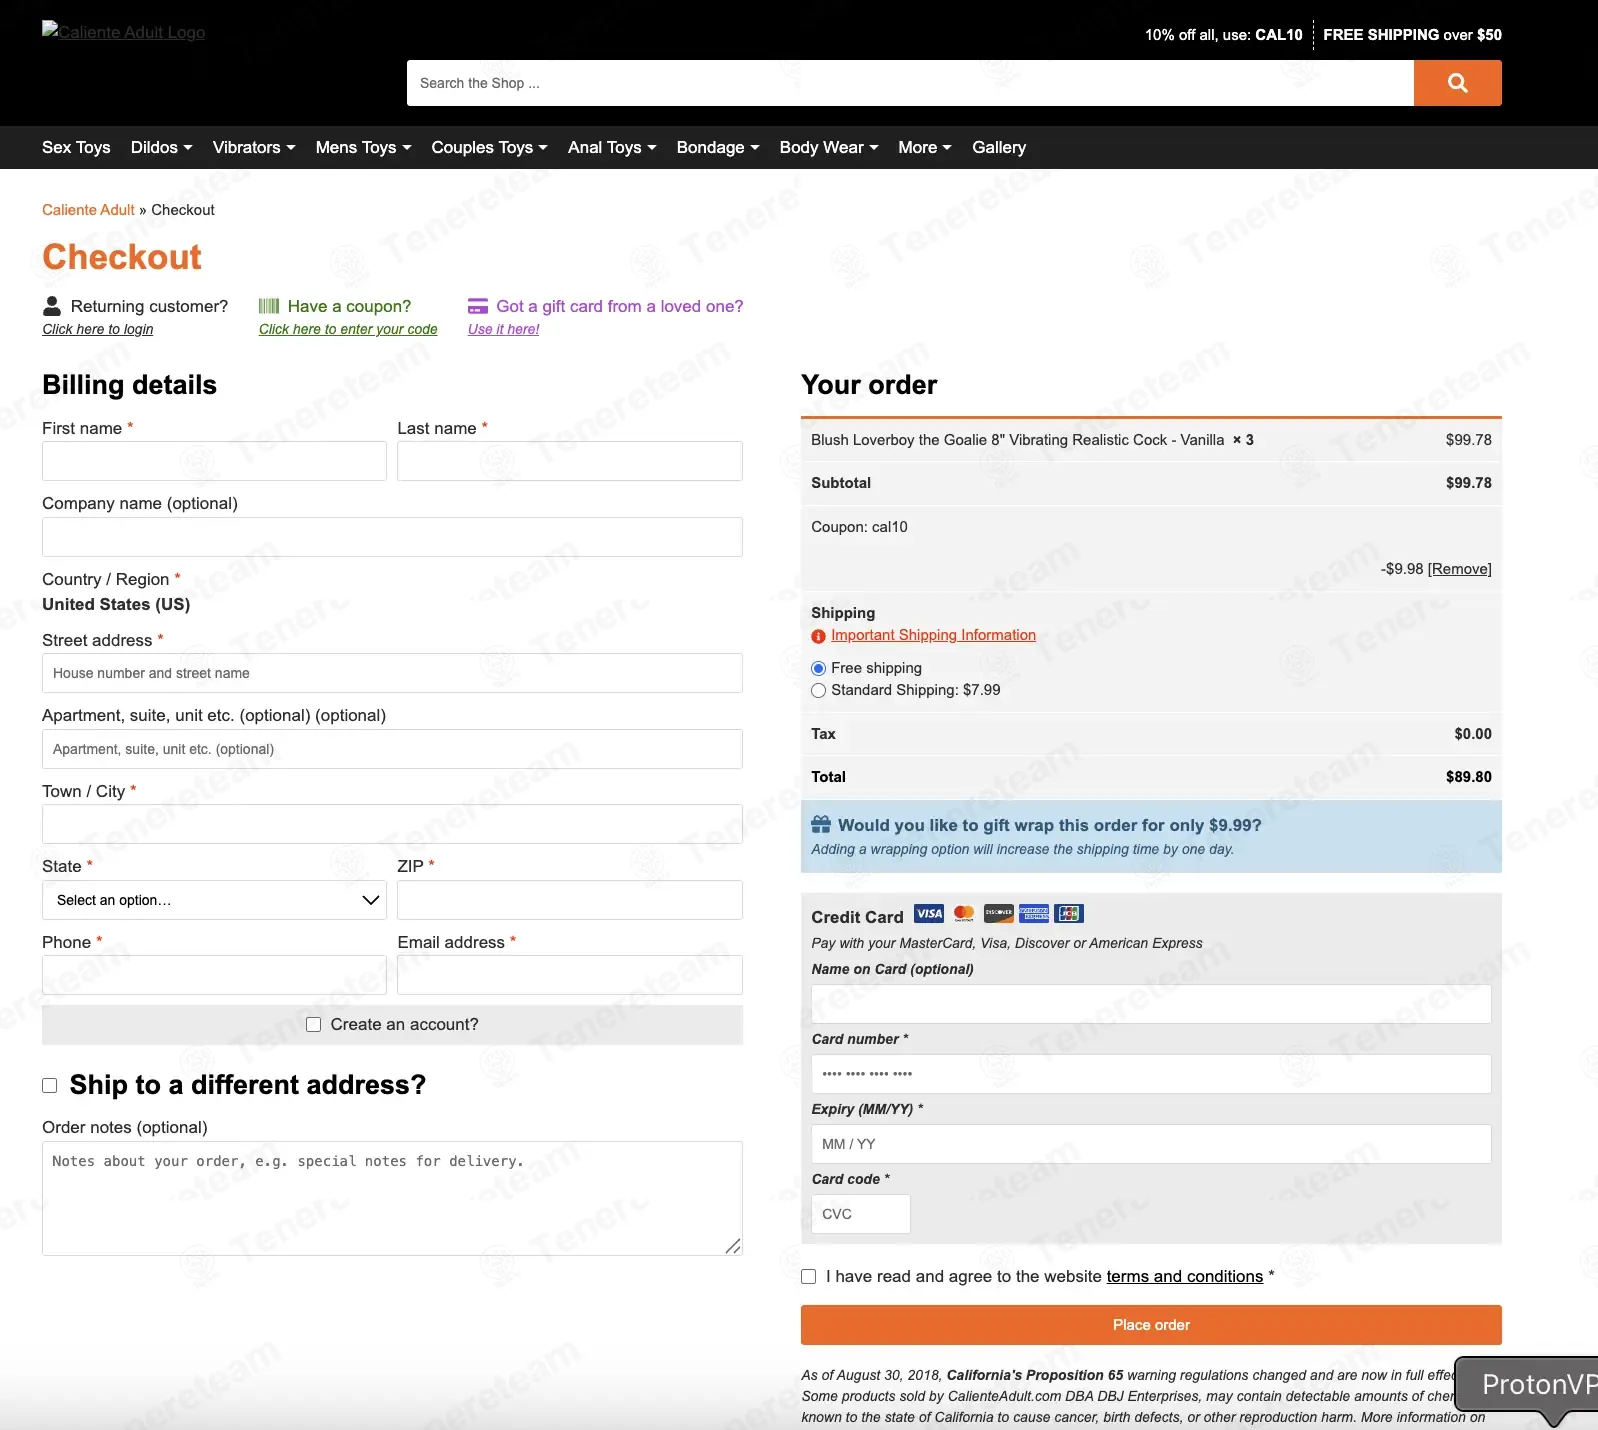Expand the Bondage category menu
Screen dimensions: 1598x1430
(717, 148)
